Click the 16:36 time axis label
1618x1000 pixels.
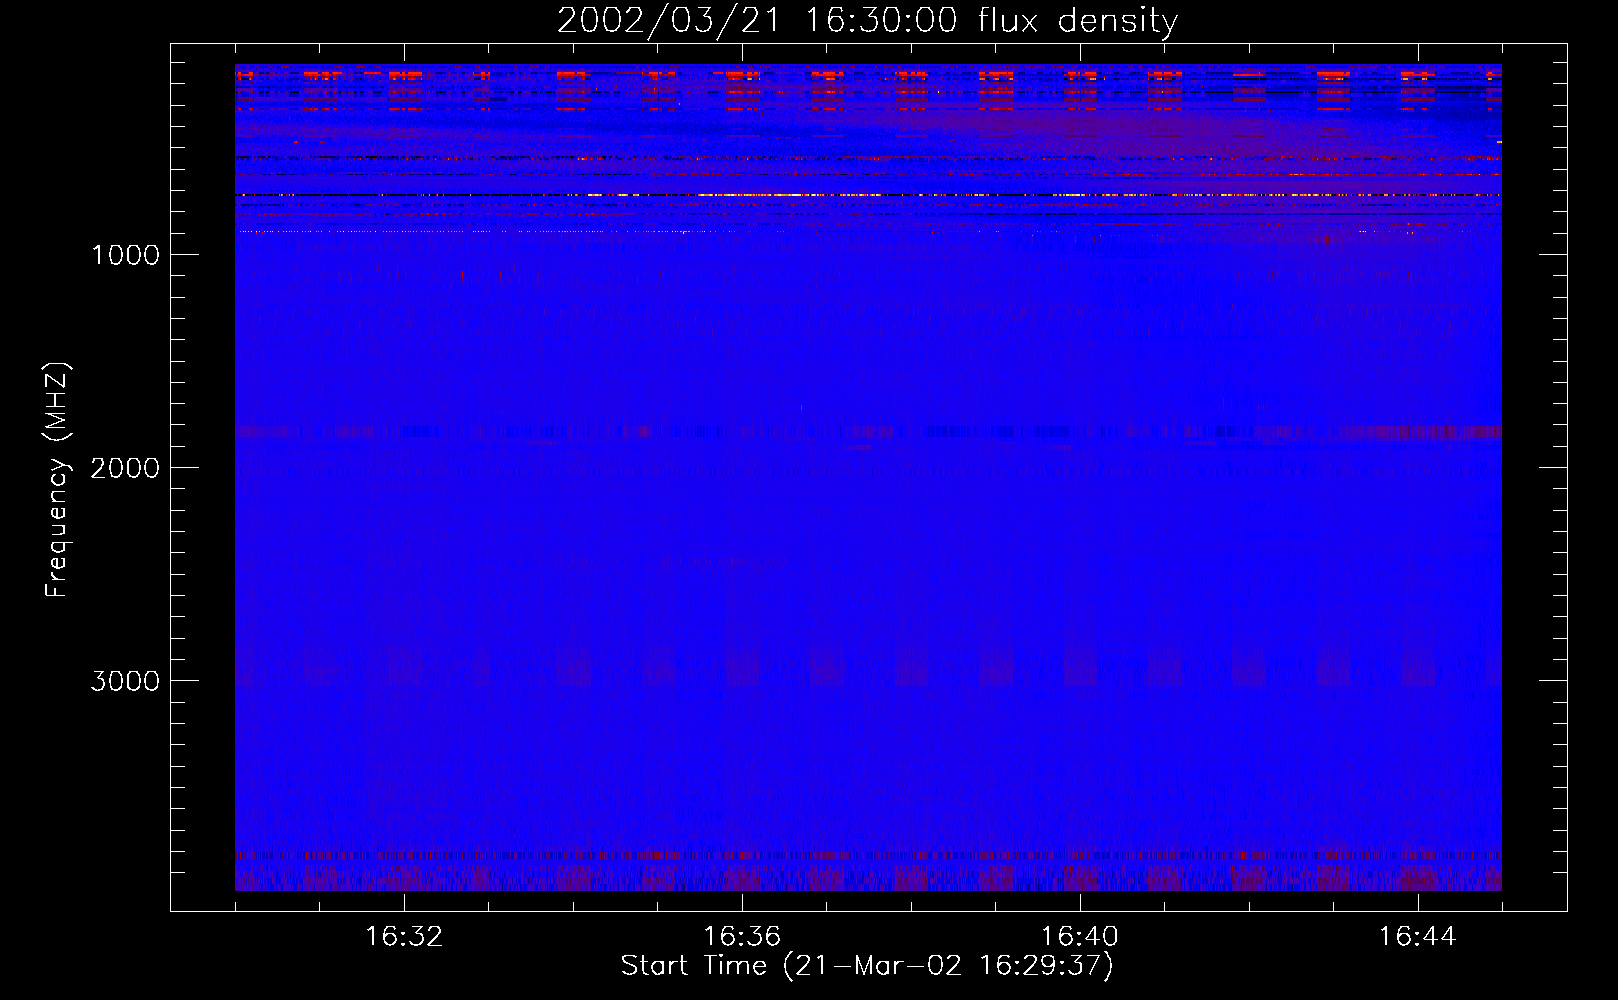pos(742,937)
